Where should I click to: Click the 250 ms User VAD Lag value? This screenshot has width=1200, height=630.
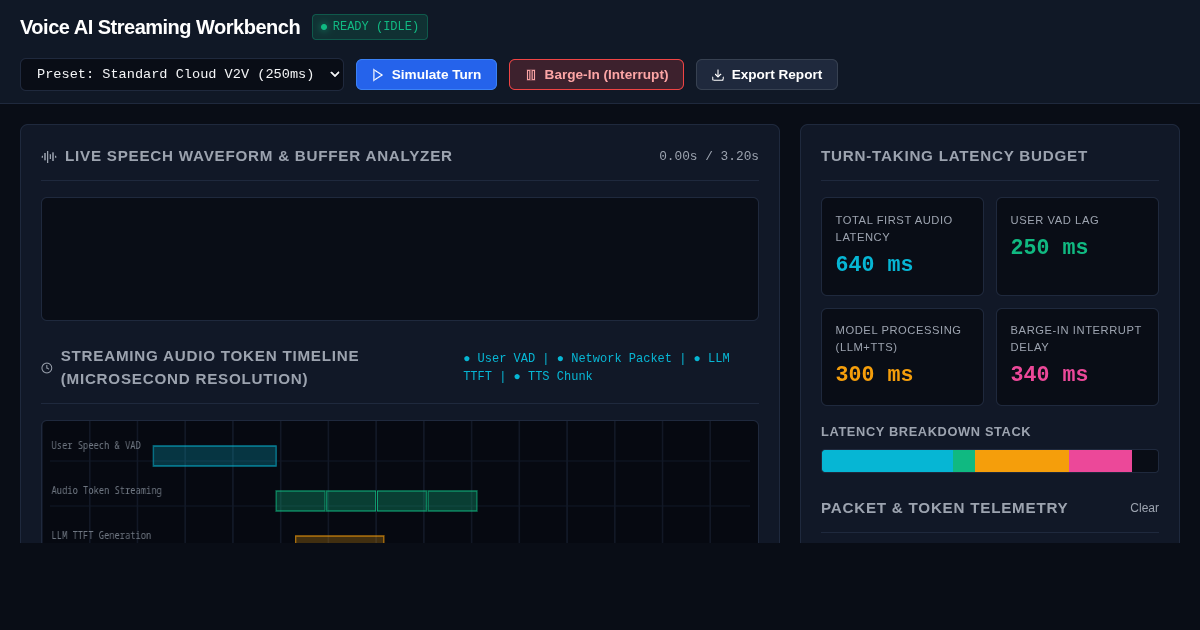point(1049,248)
